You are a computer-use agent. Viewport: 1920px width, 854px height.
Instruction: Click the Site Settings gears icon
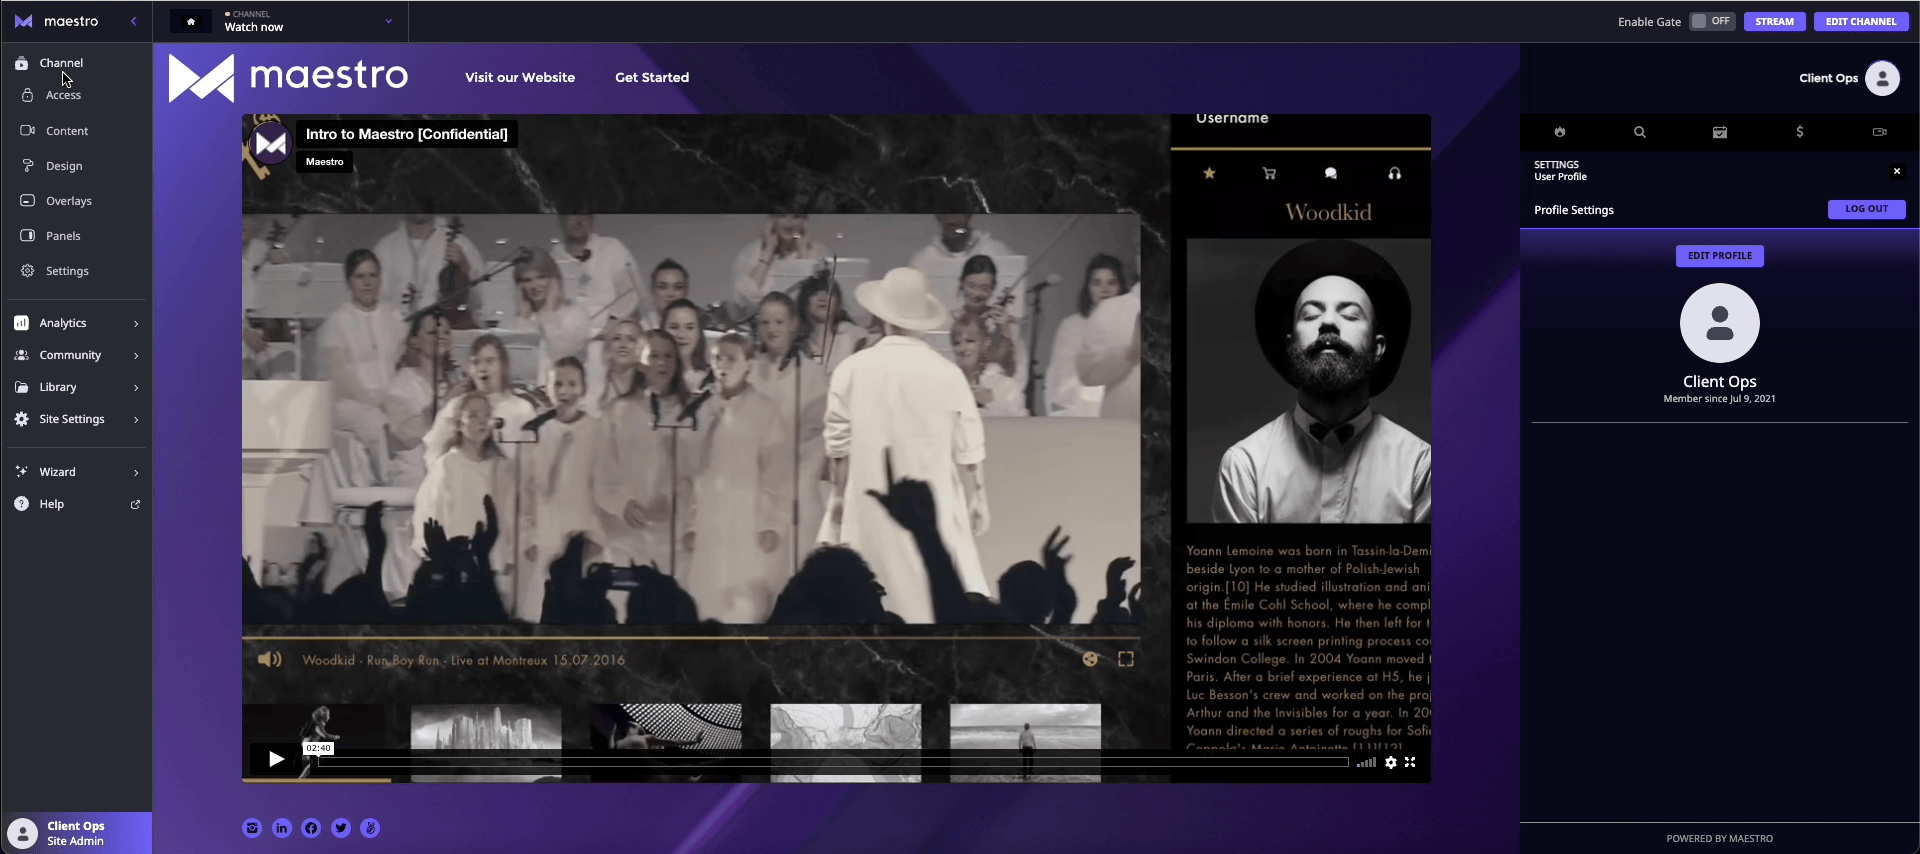click(x=21, y=419)
